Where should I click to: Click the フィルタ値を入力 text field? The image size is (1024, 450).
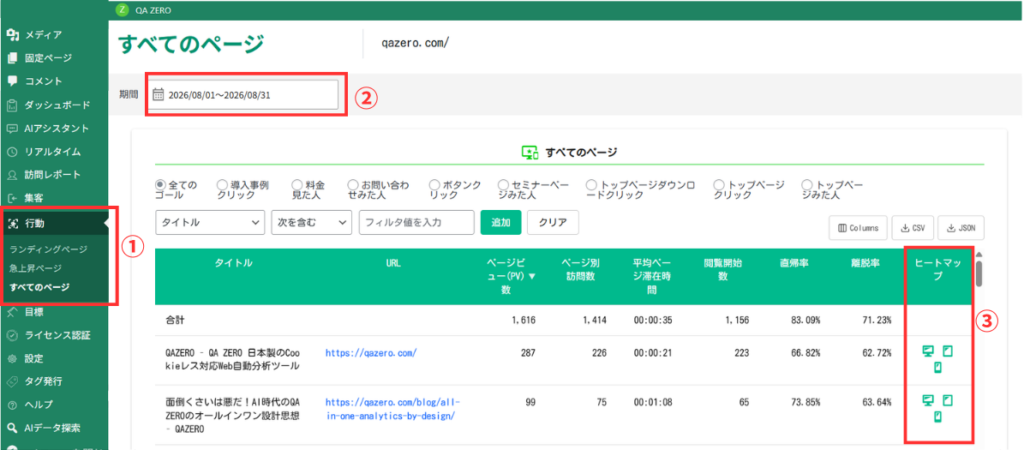tap(417, 222)
